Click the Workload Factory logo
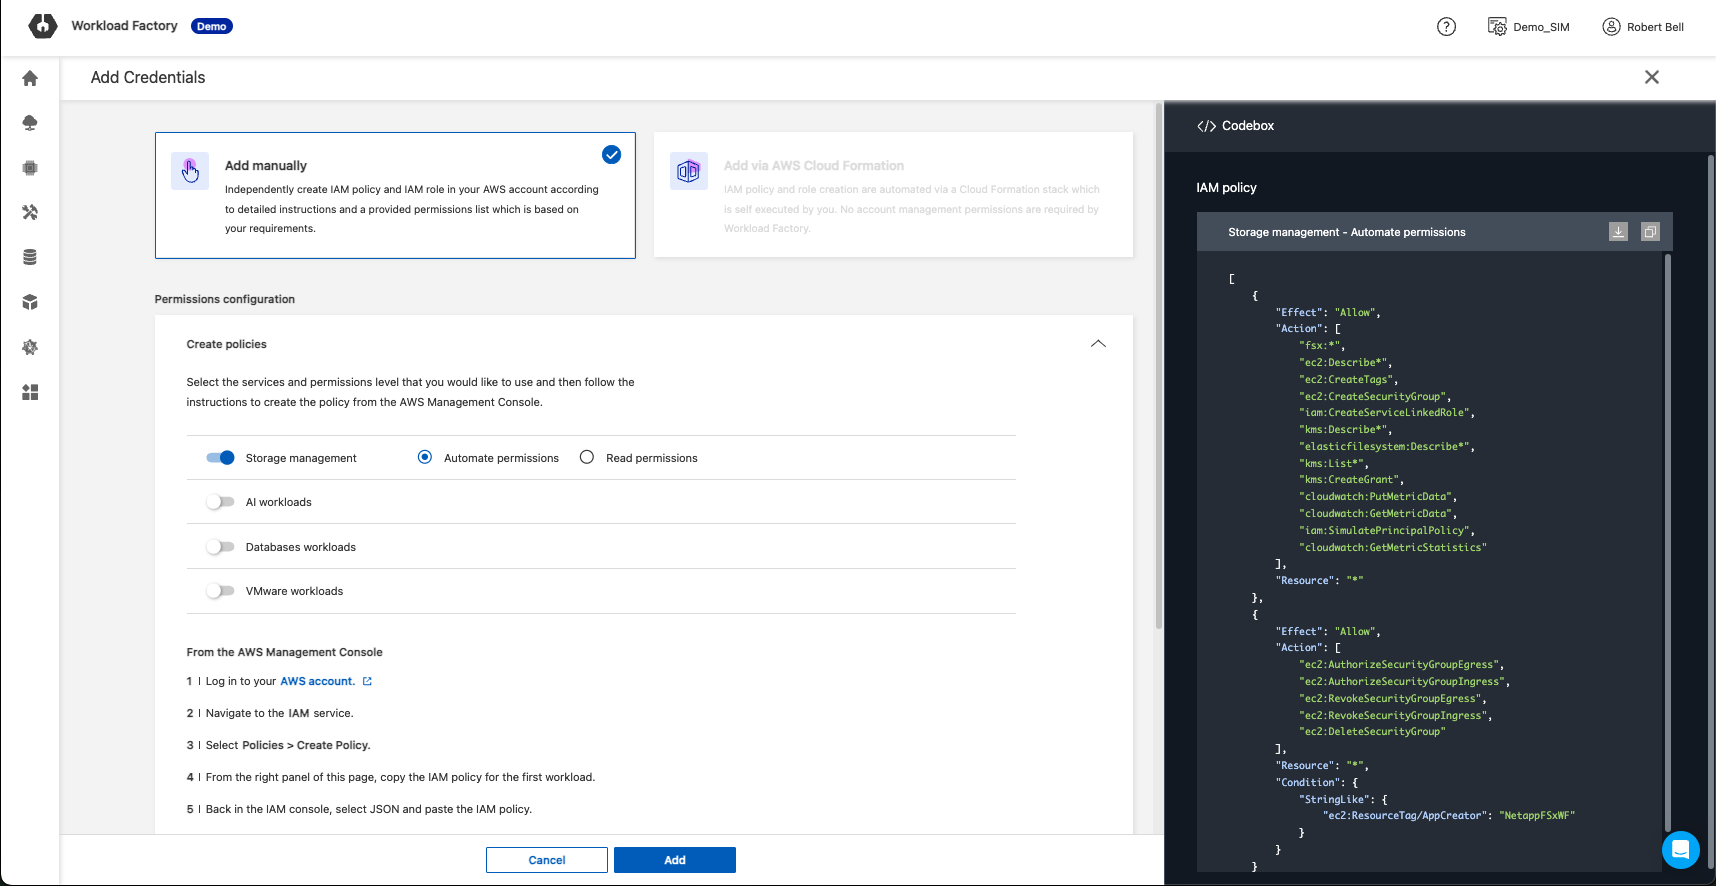This screenshot has height=886, width=1716. pos(43,26)
